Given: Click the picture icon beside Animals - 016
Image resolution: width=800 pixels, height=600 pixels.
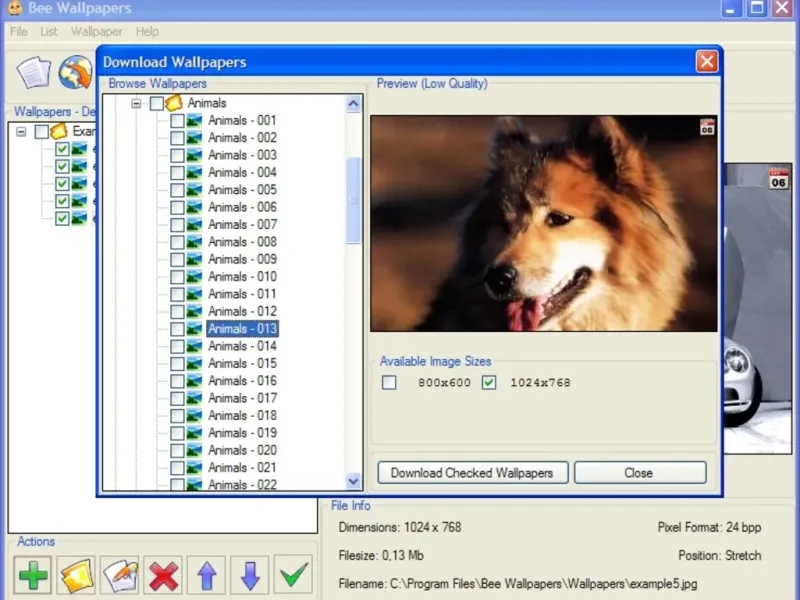Looking at the screenshot, I should (194, 381).
